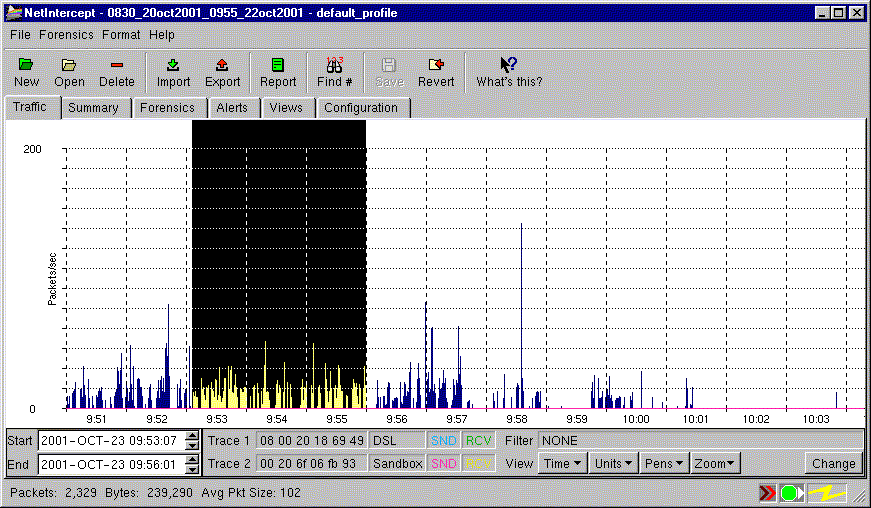Click the 9:53 time axis label
The width and height of the screenshot is (871, 508).
point(217,419)
